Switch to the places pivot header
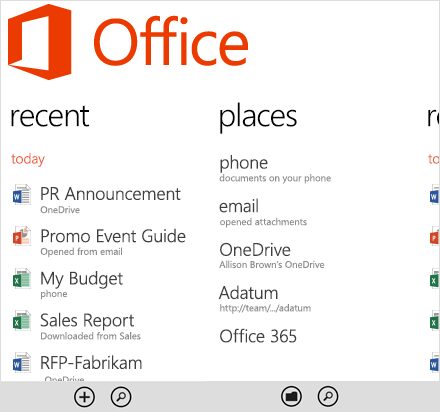The width and height of the screenshot is (440, 412). (258, 117)
